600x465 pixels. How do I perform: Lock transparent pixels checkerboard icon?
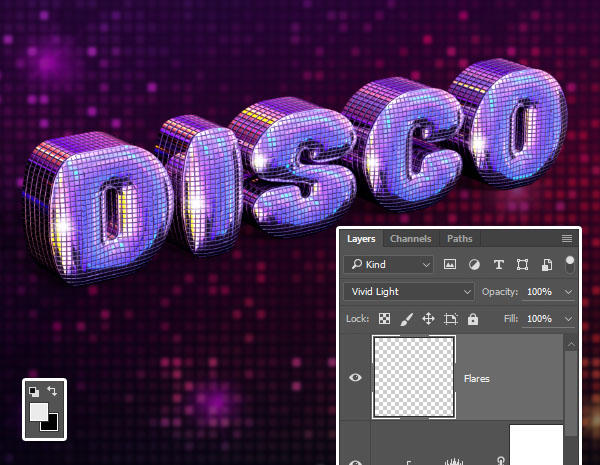tap(384, 318)
